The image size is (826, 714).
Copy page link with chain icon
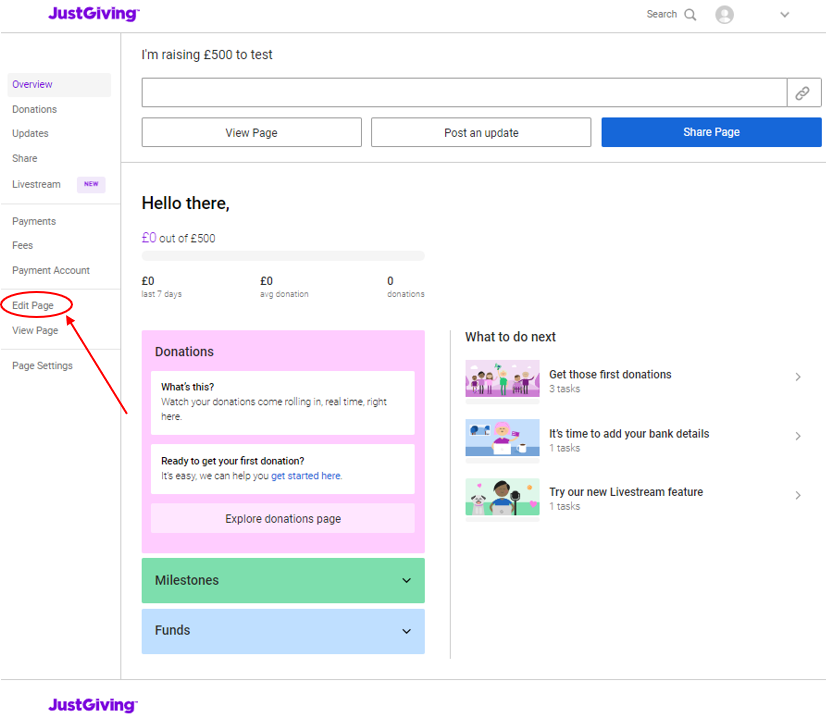(804, 93)
